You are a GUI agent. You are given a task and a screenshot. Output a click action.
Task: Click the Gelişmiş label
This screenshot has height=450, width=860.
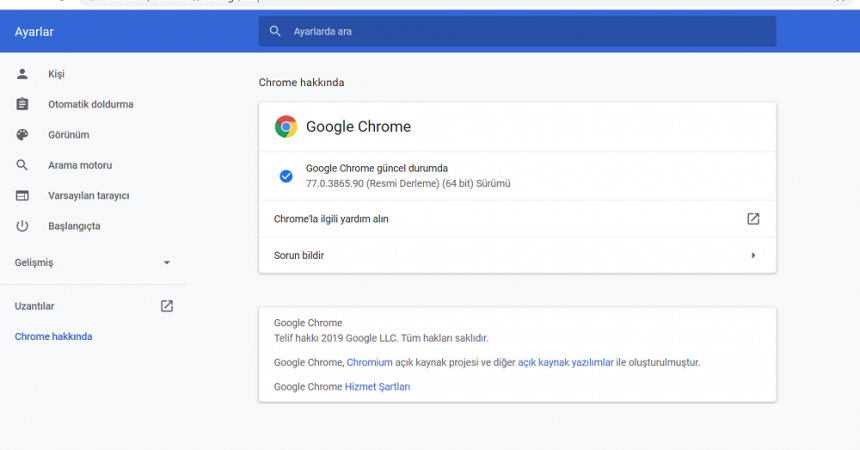pos(34,262)
